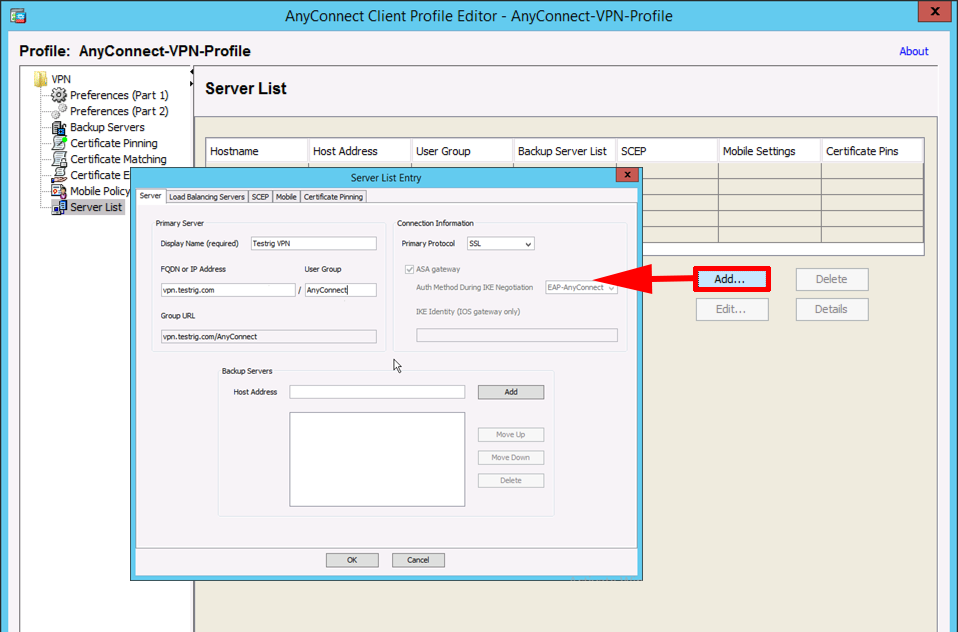Click the Delete button beside Add...
The width and height of the screenshot is (958, 632).
coord(832,279)
